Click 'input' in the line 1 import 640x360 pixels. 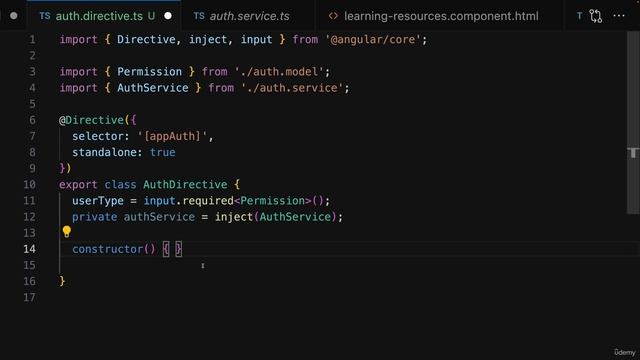[256, 40]
